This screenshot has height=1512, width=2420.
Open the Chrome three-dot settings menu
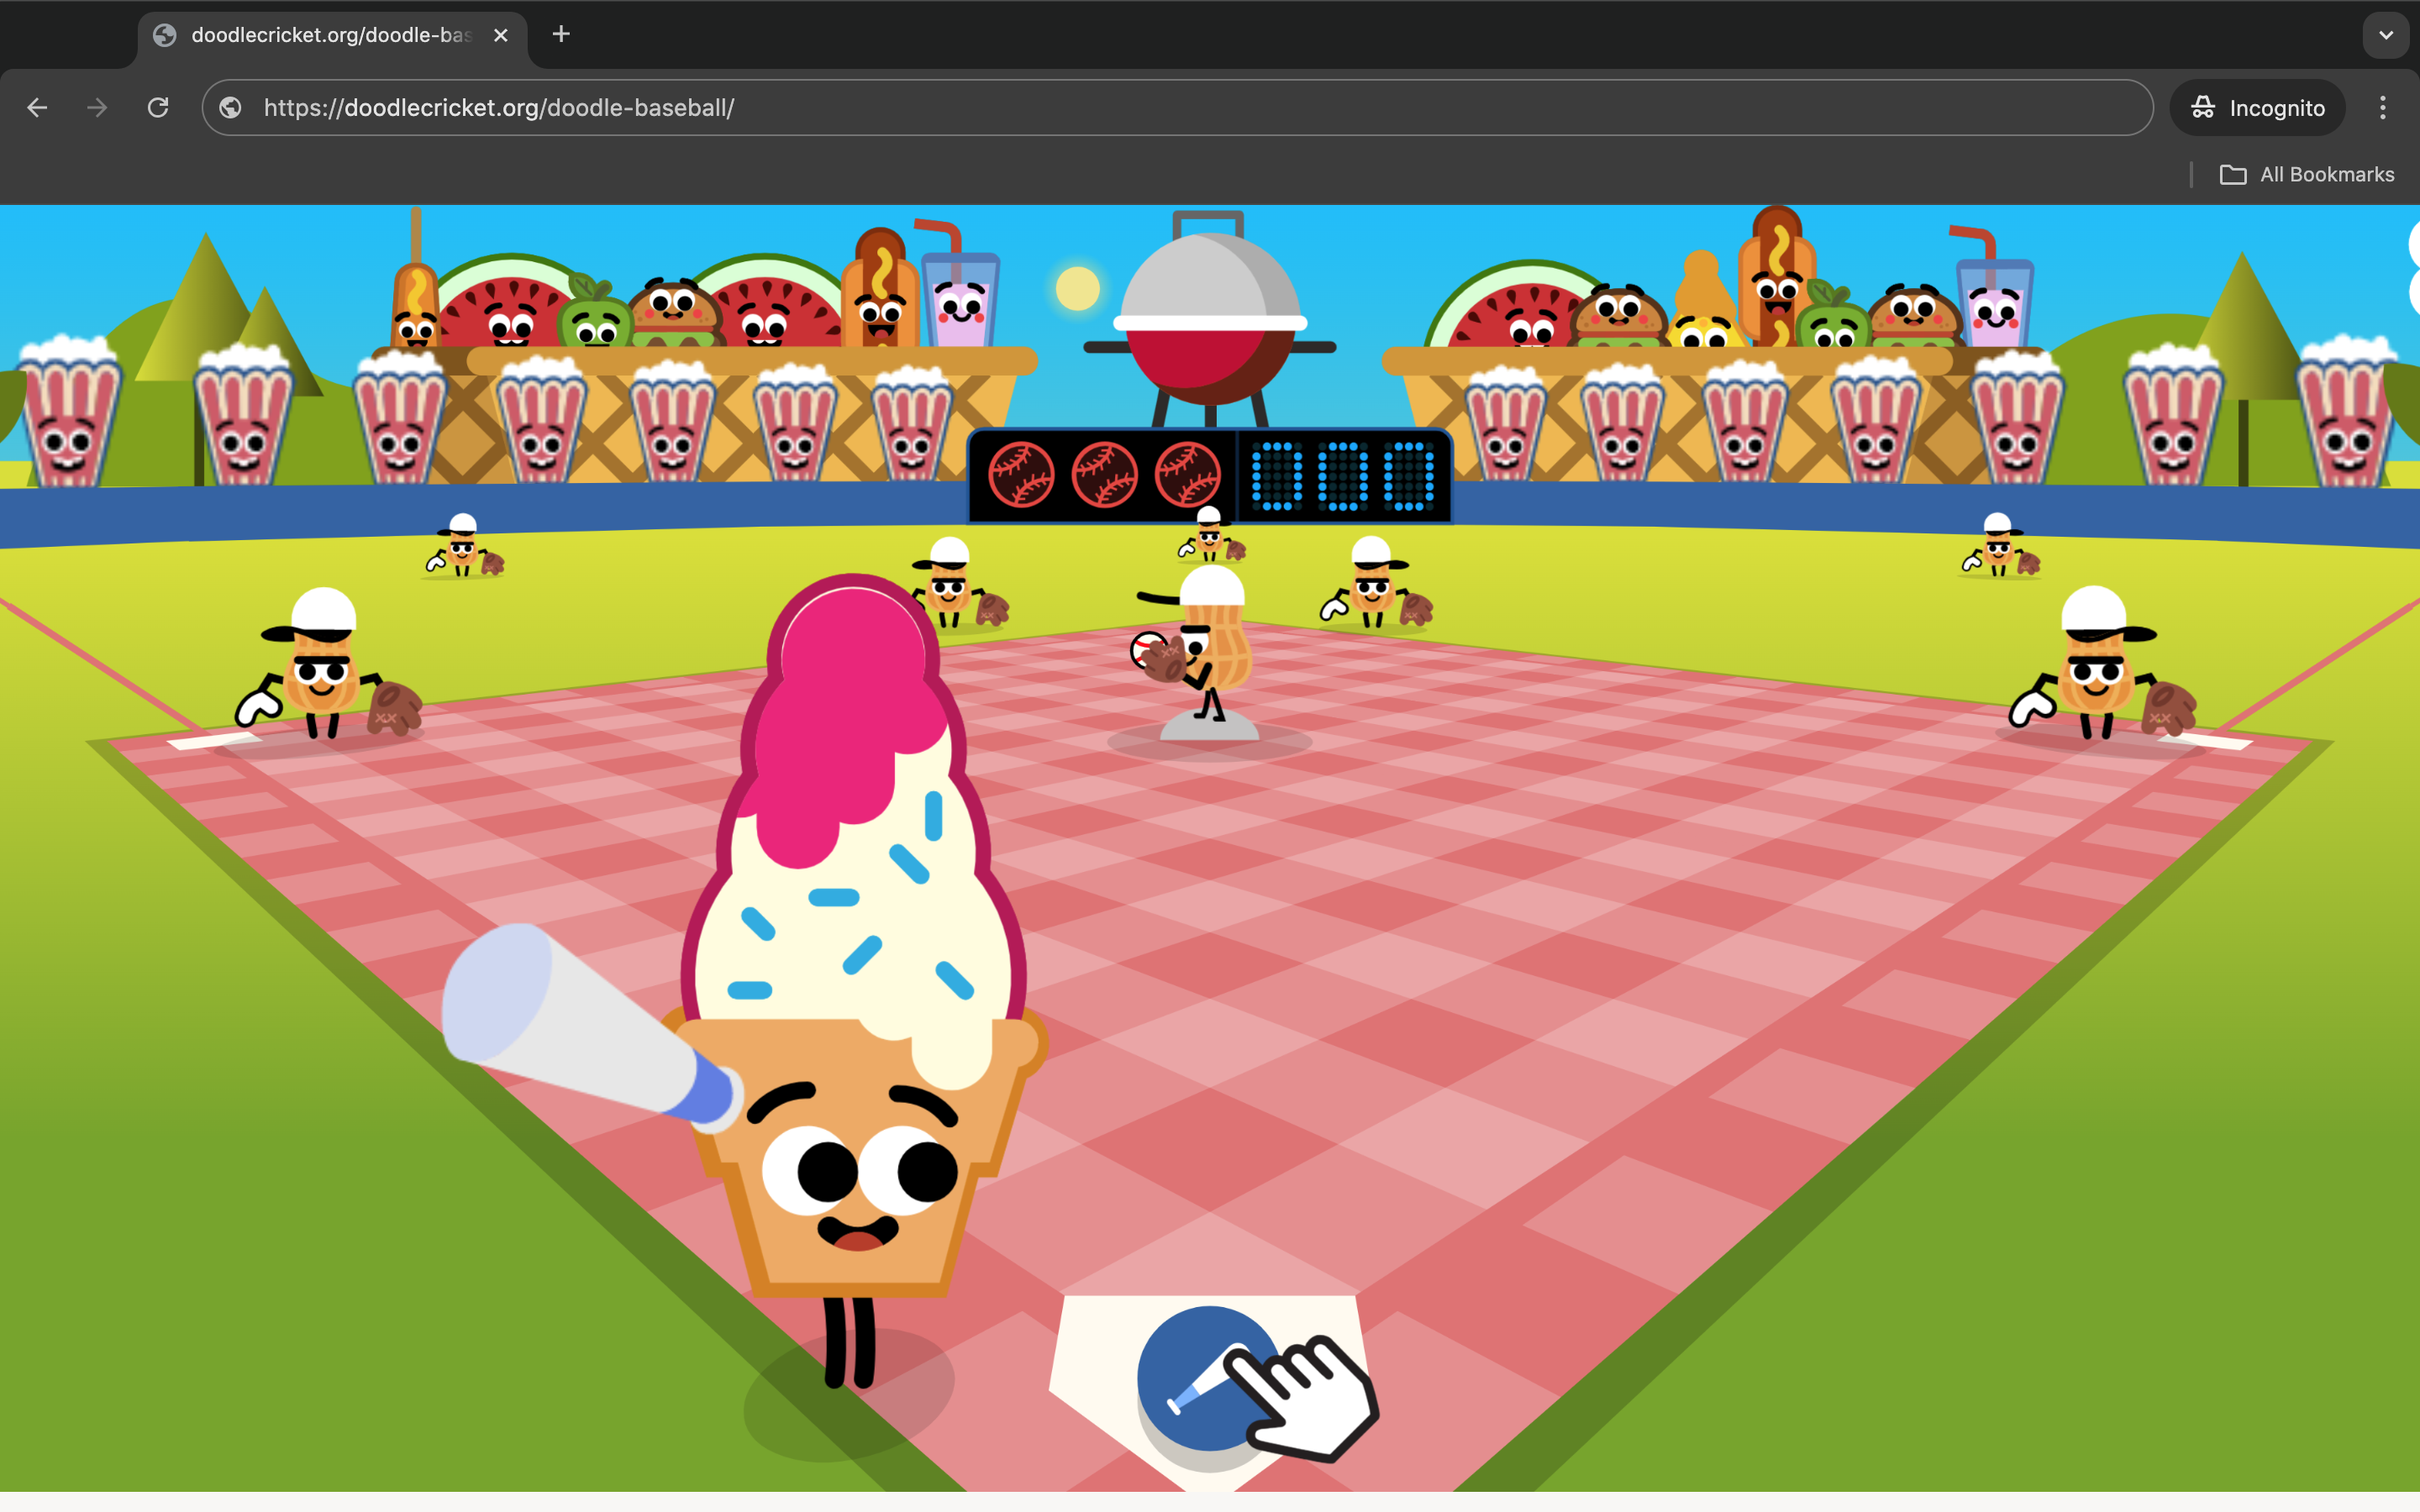coord(2383,107)
